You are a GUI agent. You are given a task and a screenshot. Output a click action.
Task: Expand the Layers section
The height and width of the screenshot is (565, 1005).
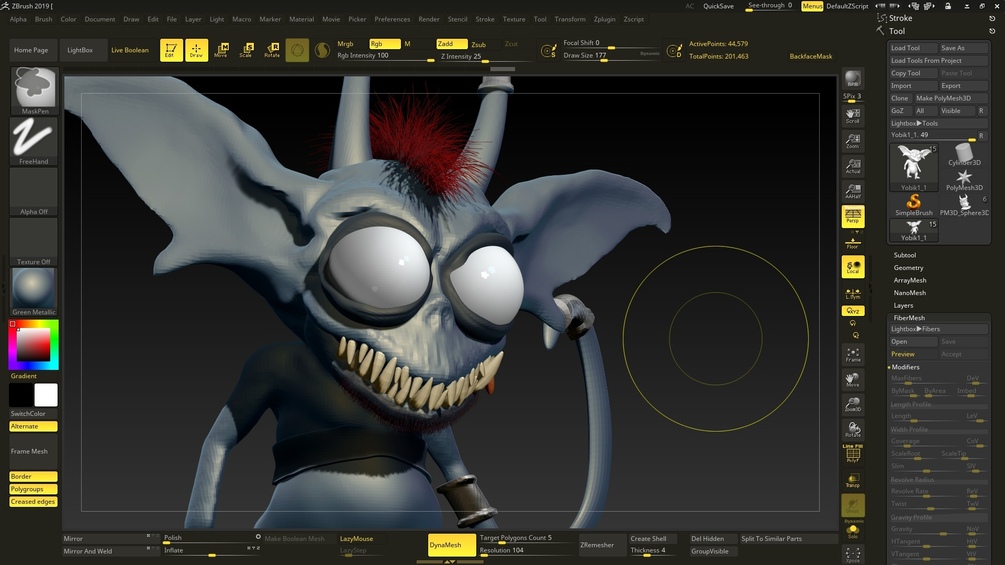(x=903, y=306)
